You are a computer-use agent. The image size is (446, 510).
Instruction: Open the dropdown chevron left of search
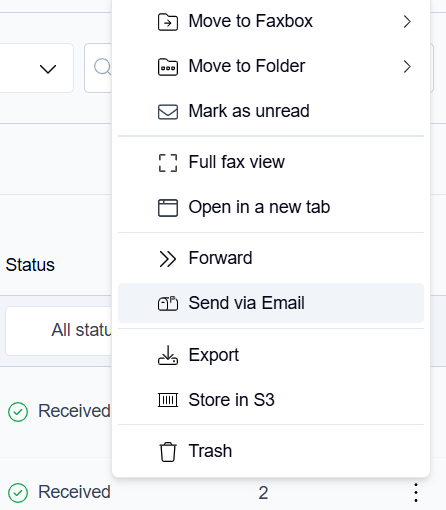click(x=48, y=69)
